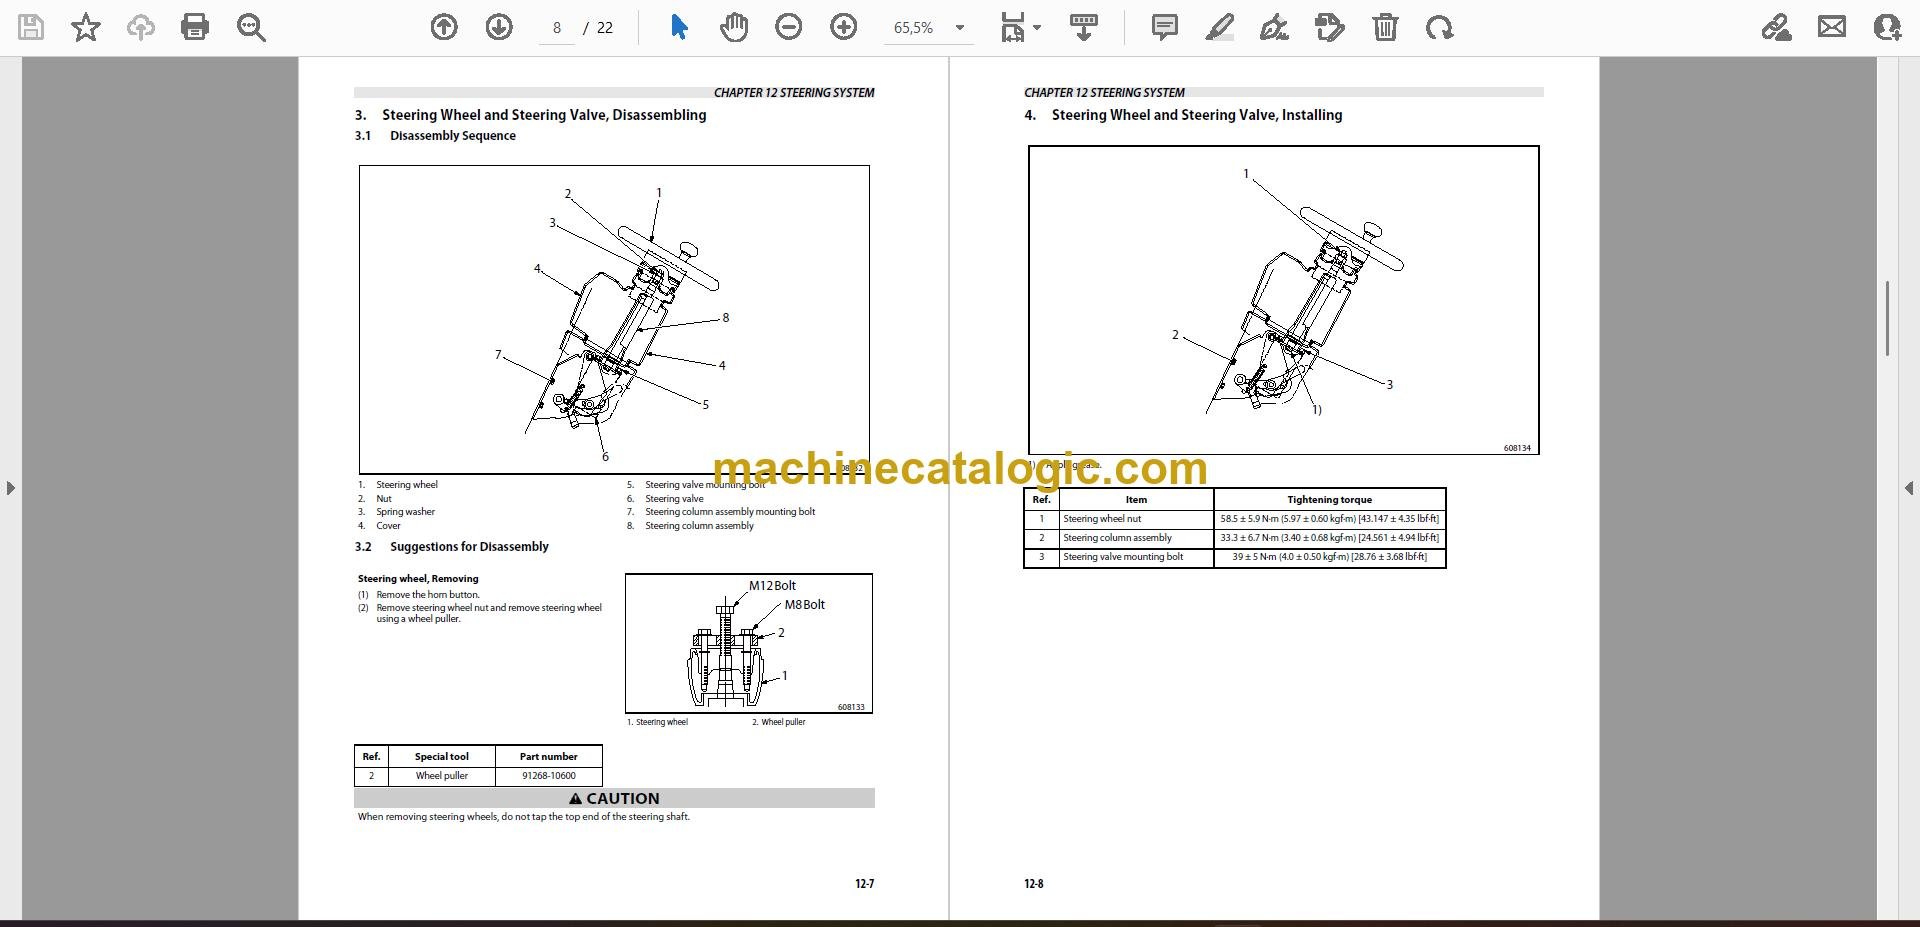
Task: Click the Save file icon
Action: (x=31, y=27)
